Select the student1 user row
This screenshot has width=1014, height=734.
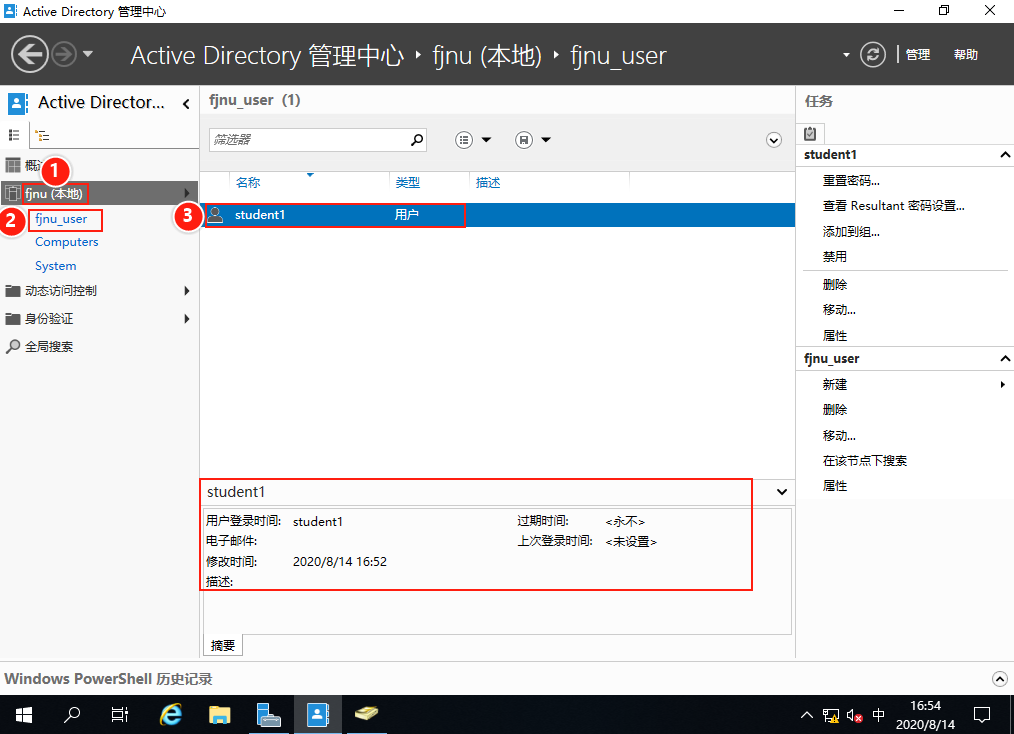click(x=497, y=215)
